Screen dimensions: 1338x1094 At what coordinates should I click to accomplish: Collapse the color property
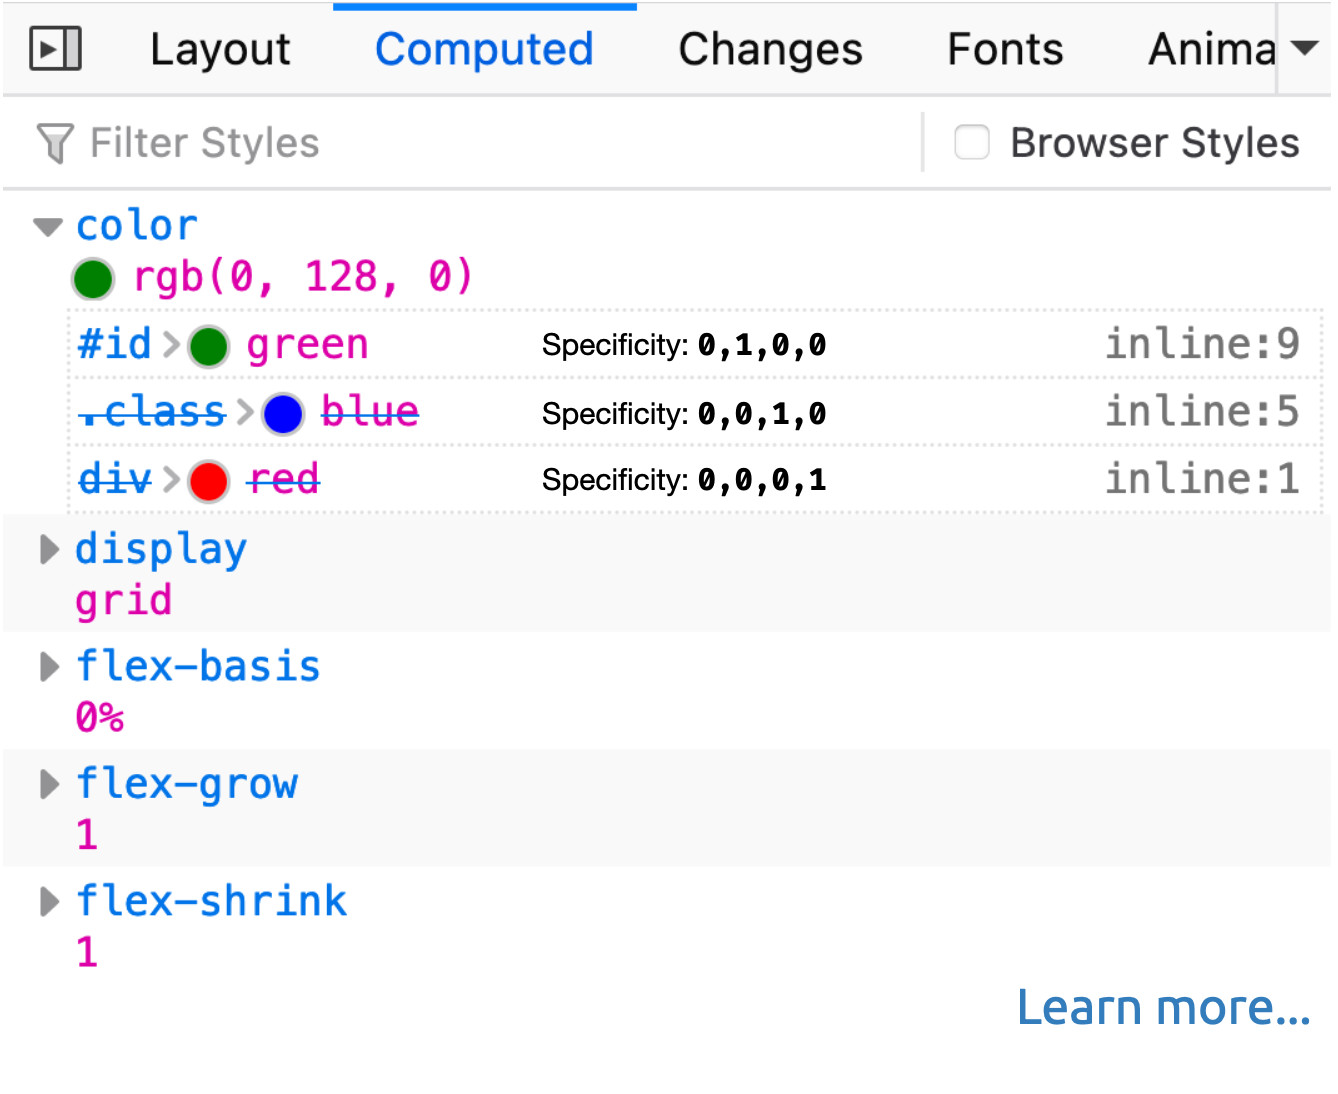(47, 227)
